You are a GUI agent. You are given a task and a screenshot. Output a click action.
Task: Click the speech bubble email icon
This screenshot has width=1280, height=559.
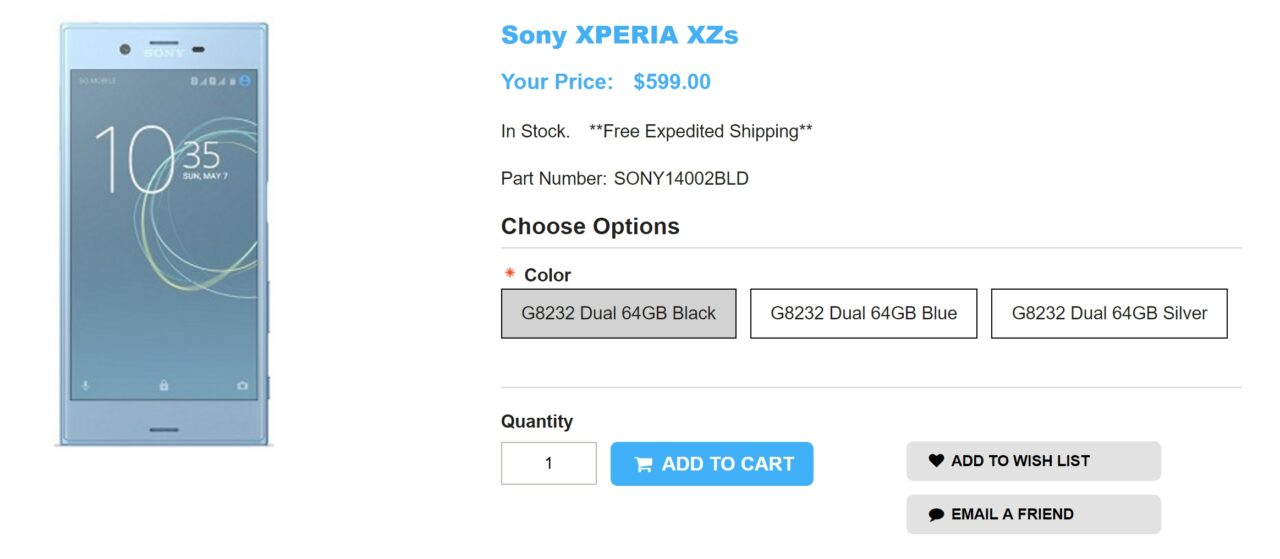(x=936, y=514)
